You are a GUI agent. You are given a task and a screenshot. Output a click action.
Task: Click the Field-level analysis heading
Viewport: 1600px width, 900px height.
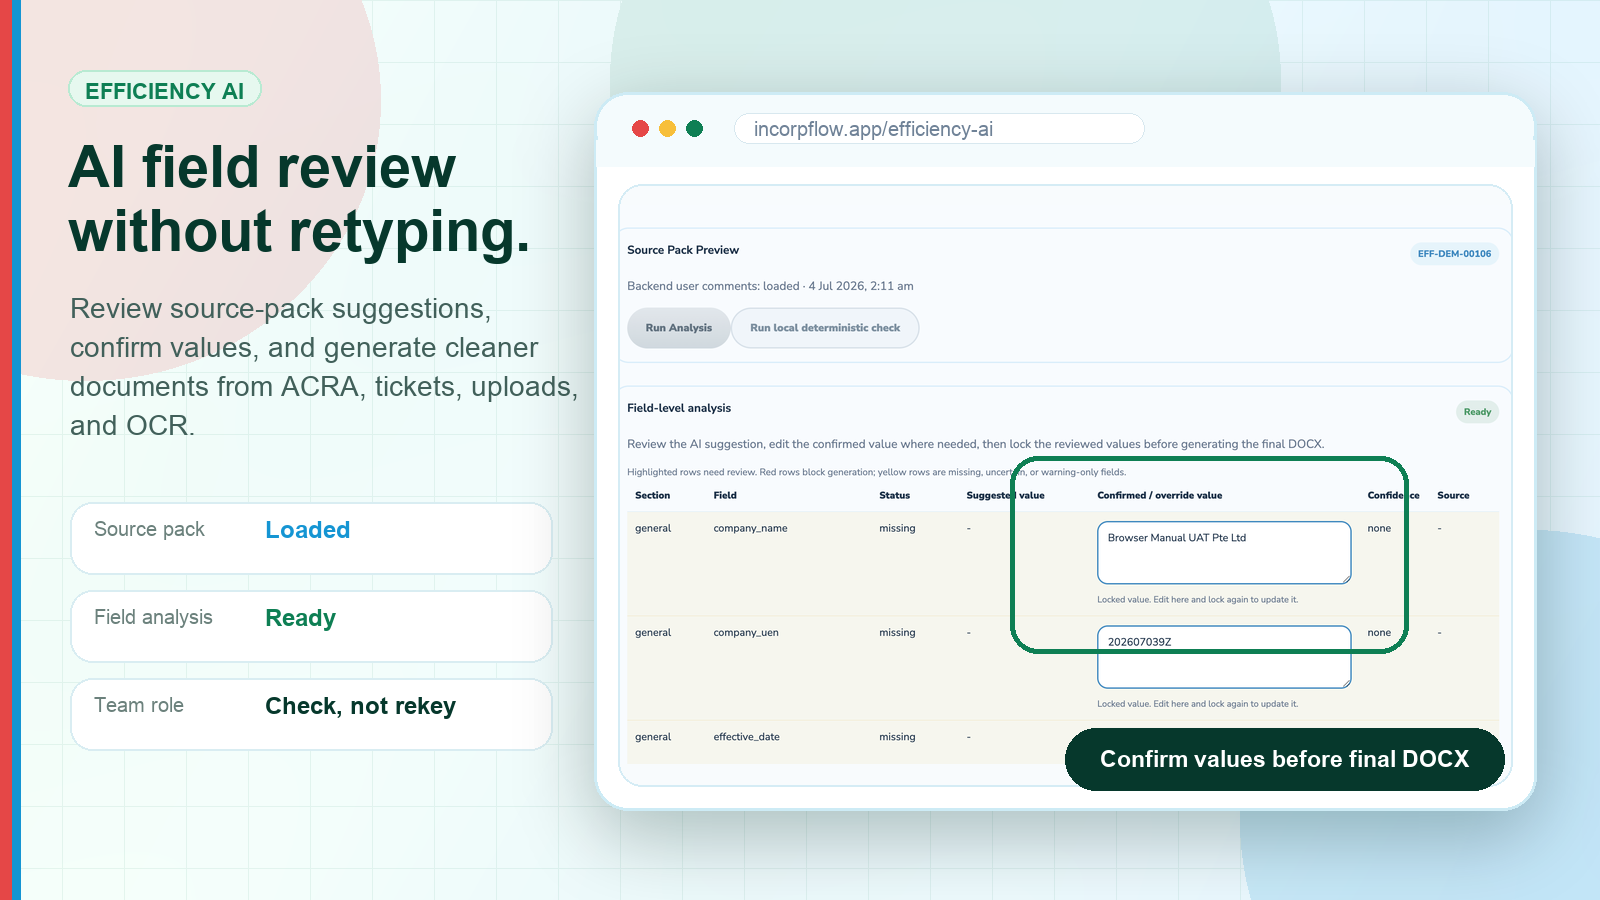(x=679, y=408)
